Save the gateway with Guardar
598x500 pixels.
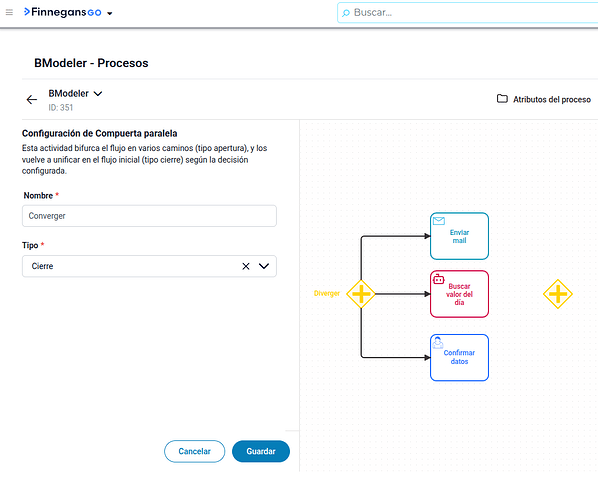coord(261,451)
